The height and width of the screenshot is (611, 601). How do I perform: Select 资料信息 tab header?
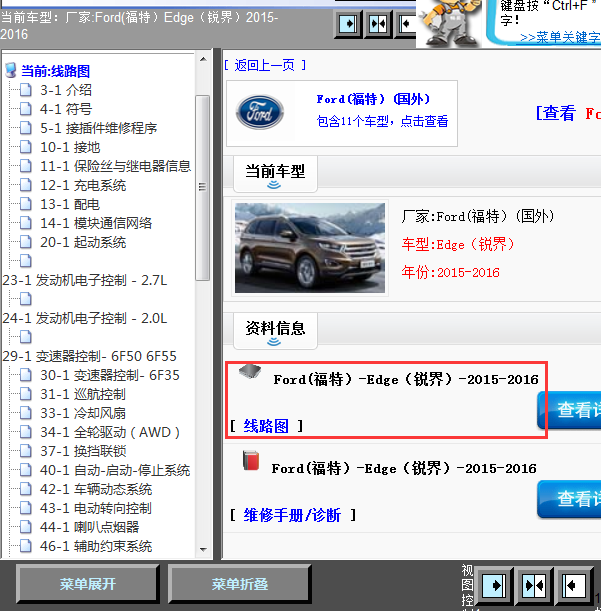(275, 331)
